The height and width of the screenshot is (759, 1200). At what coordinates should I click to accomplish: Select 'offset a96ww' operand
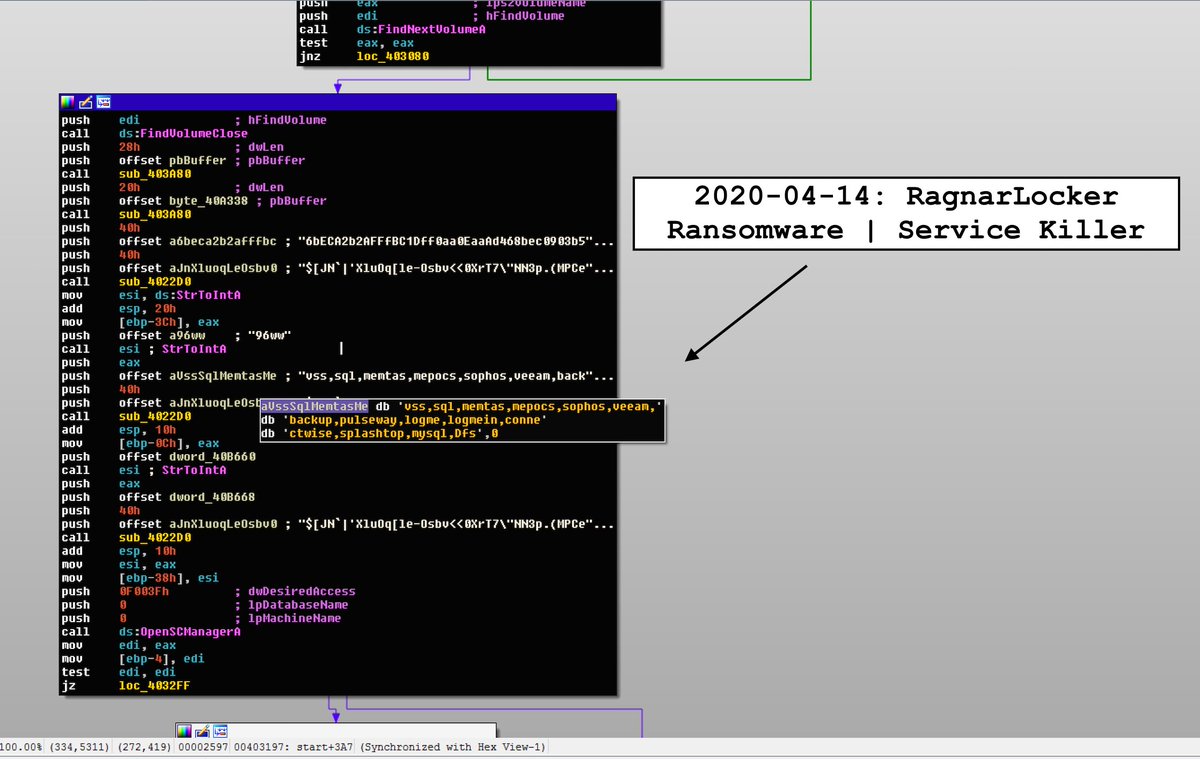[x=162, y=335]
